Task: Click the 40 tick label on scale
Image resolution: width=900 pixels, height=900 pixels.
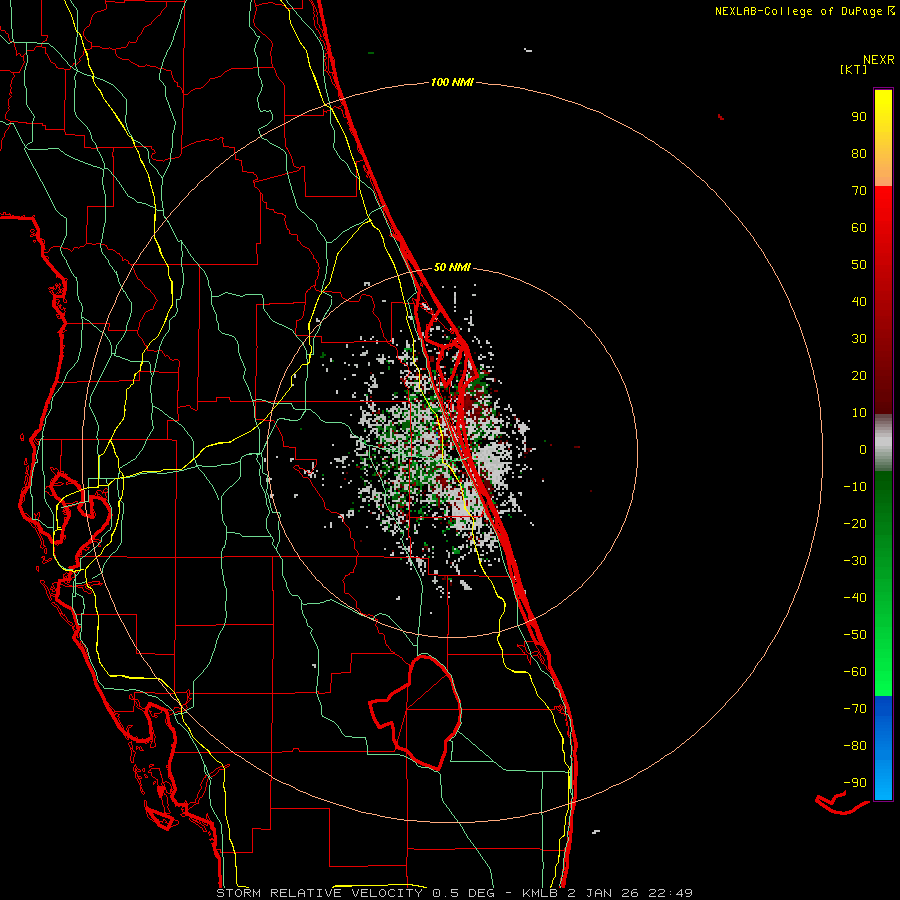Action: [x=859, y=302]
